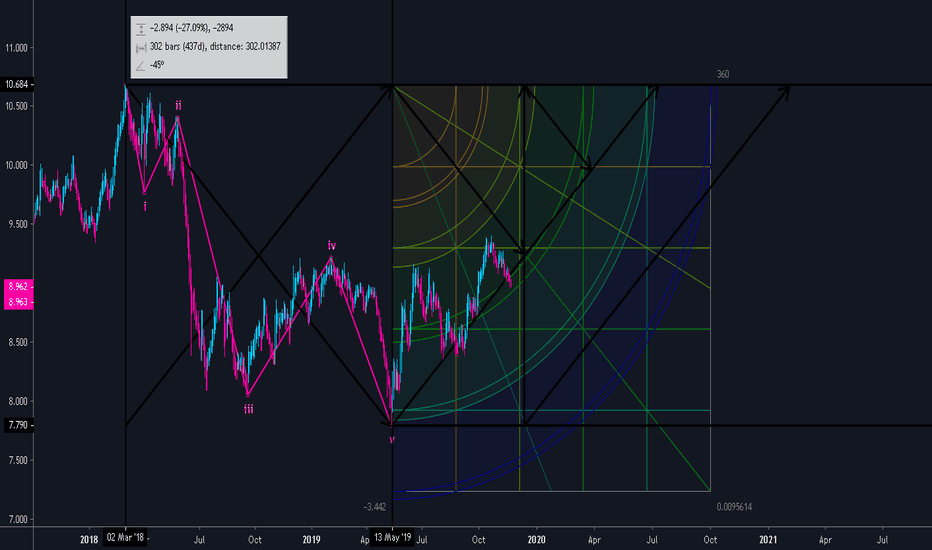Click the 10.000 price axis tick
932x550 pixels.
[x=17, y=165]
